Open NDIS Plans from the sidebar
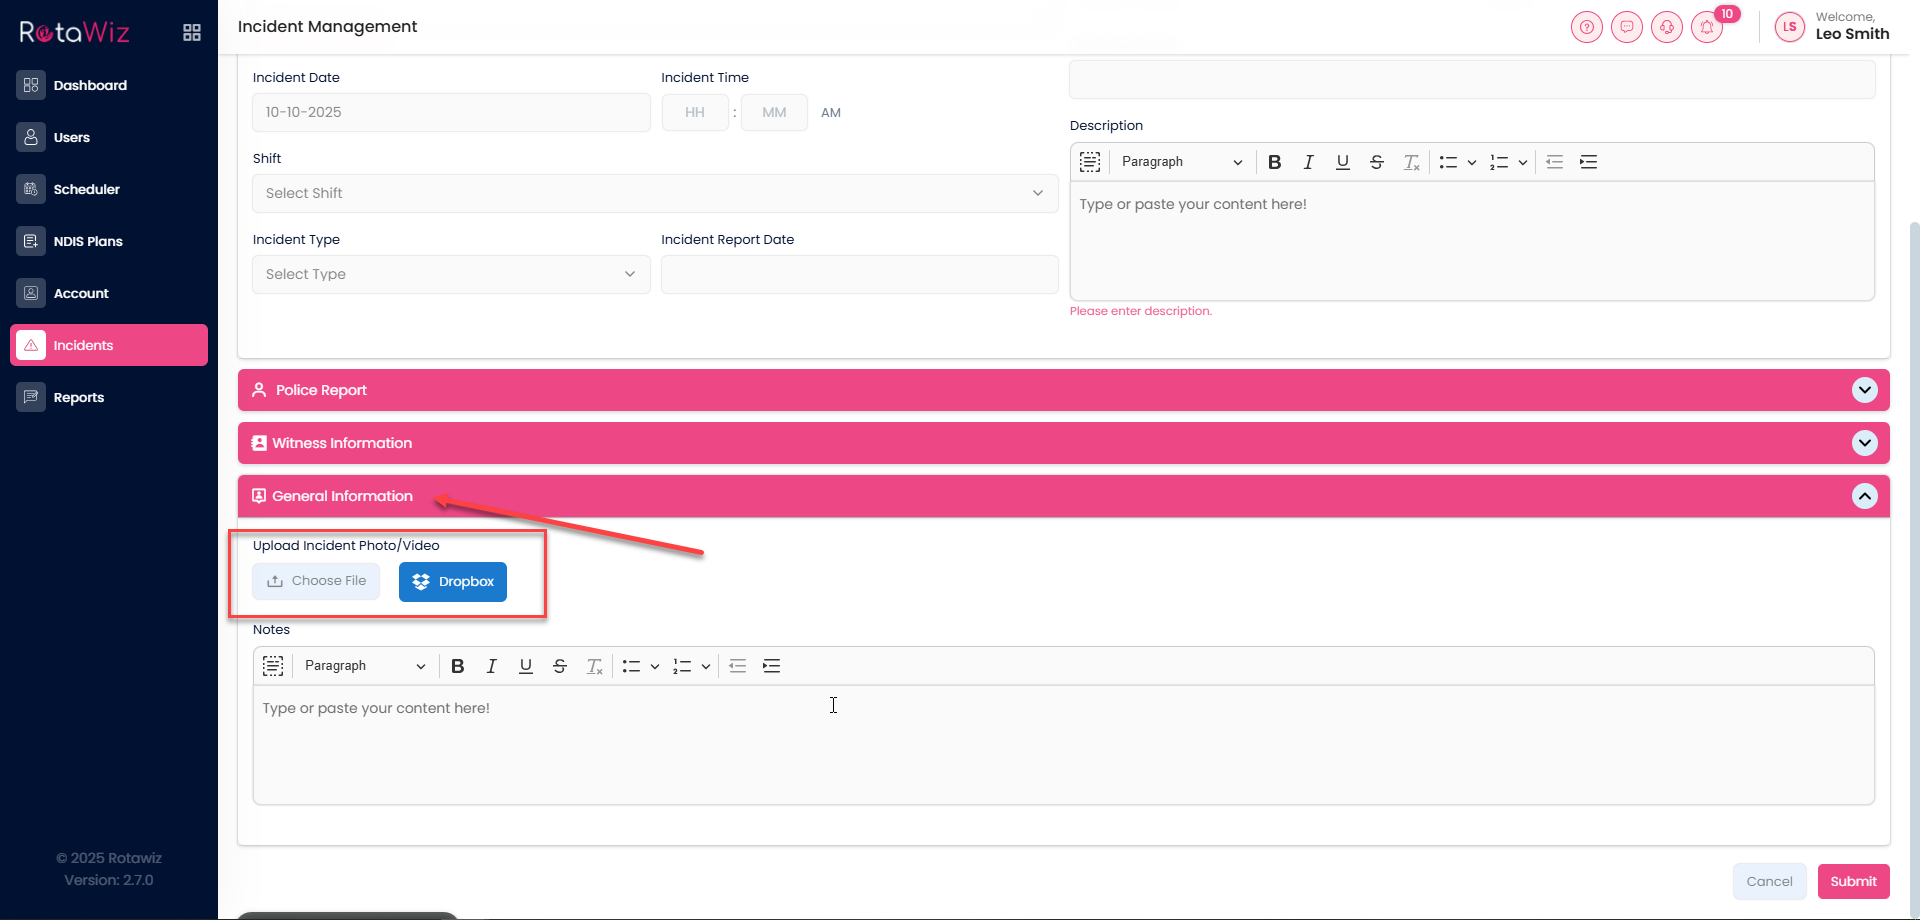The height and width of the screenshot is (920, 1920). (88, 241)
